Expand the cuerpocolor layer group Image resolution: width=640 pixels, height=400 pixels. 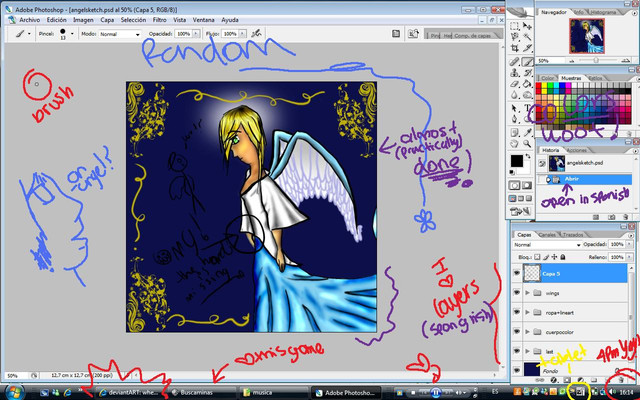pyautogui.click(x=527, y=332)
